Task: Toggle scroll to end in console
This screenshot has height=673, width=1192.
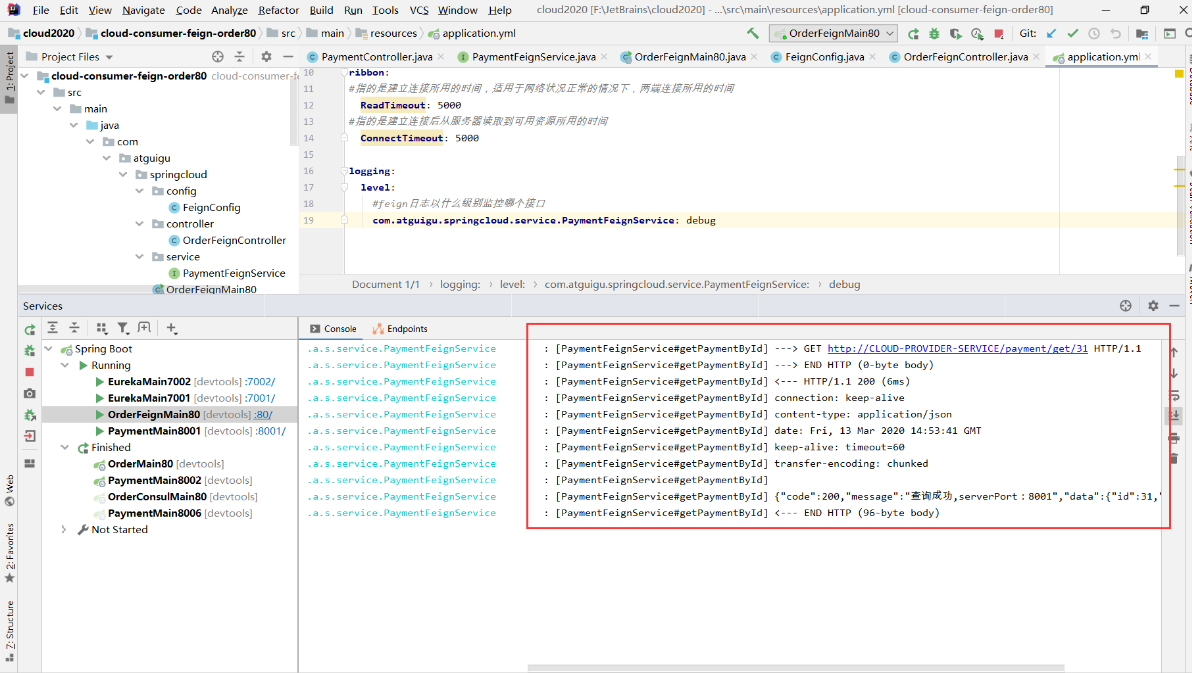Action: pyautogui.click(x=1174, y=414)
